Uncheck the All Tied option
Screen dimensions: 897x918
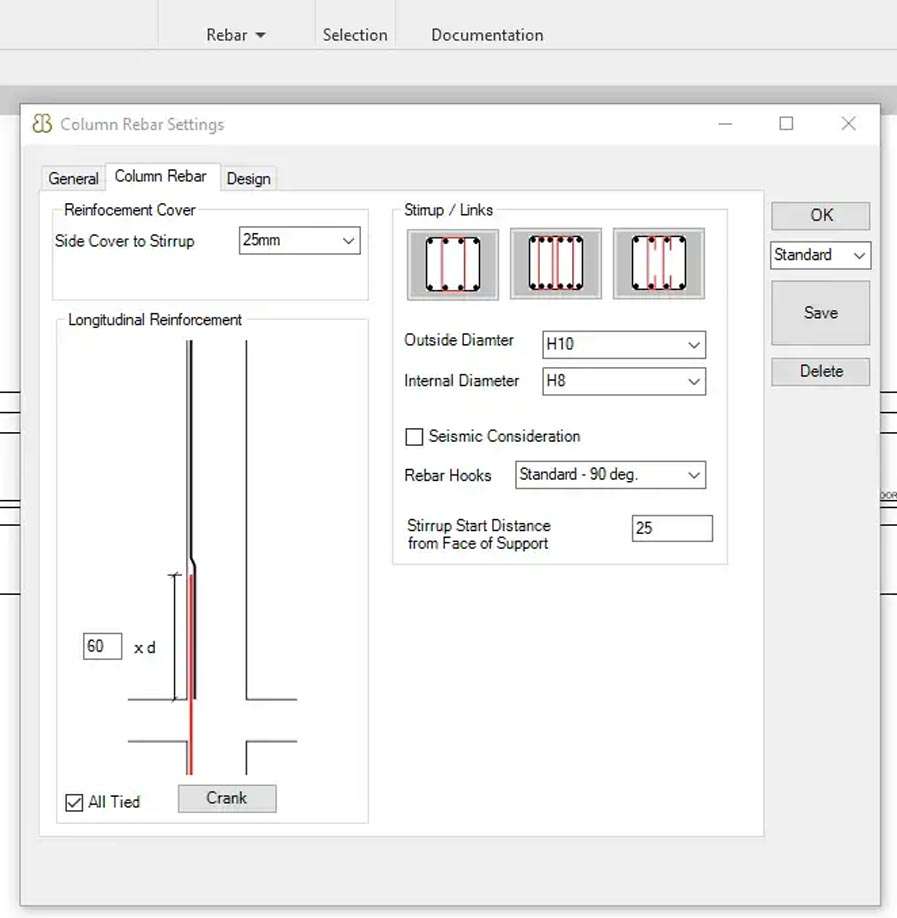click(x=74, y=802)
